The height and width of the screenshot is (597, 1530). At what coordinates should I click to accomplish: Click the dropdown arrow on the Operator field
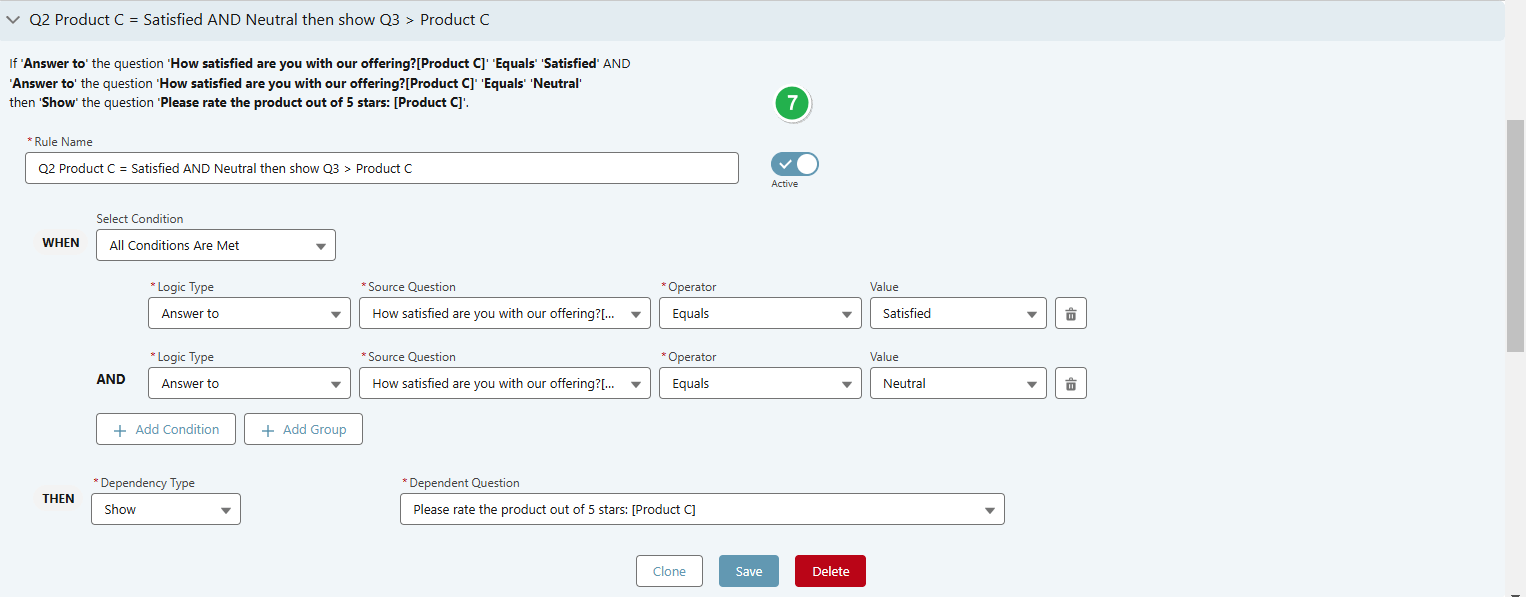[x=846, y=313]
